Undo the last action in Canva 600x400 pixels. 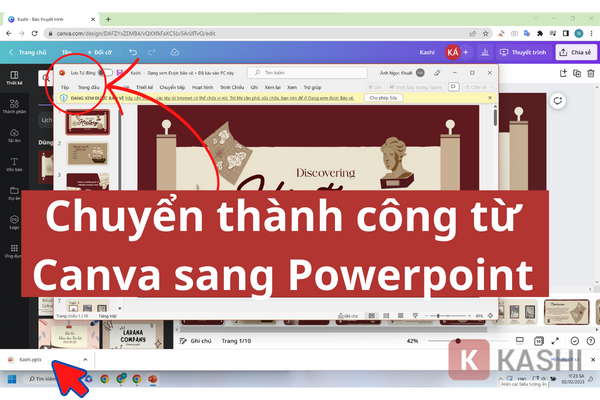[133, 52]
